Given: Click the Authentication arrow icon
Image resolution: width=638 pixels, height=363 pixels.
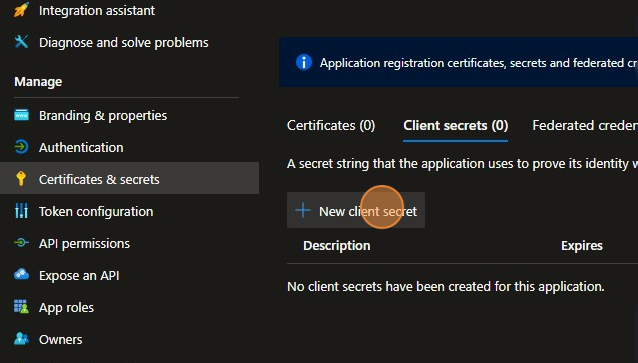Looking at the screenshot, I should pyautogui.click(x=21, y=147).
